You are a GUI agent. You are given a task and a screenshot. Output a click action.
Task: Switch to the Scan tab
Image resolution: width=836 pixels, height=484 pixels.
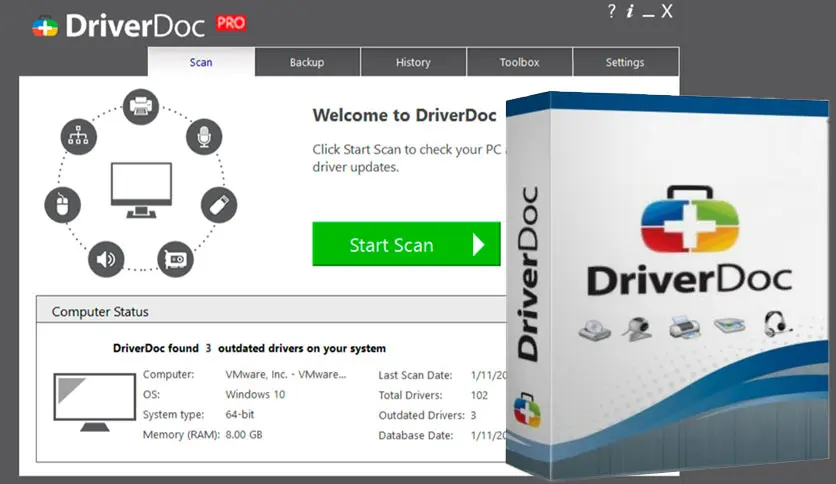[x=201, y=62]
